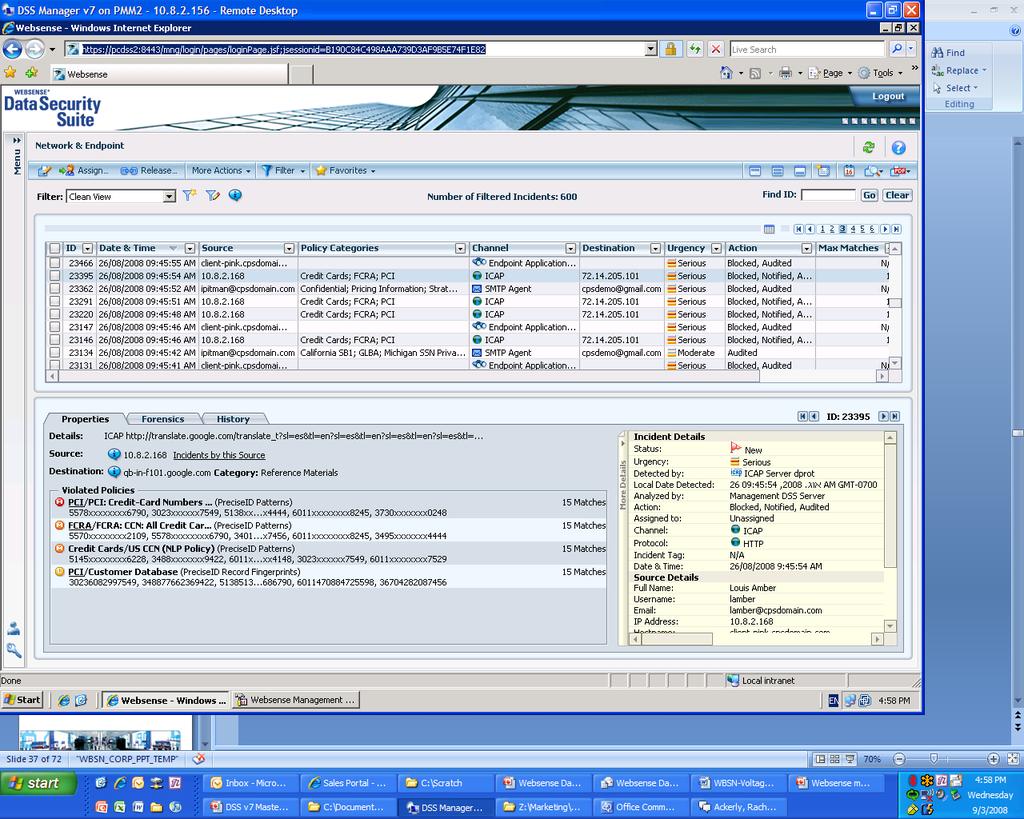
Task: Expand the Menu sidebar with double arrows
Action: [x=17, y=140]
